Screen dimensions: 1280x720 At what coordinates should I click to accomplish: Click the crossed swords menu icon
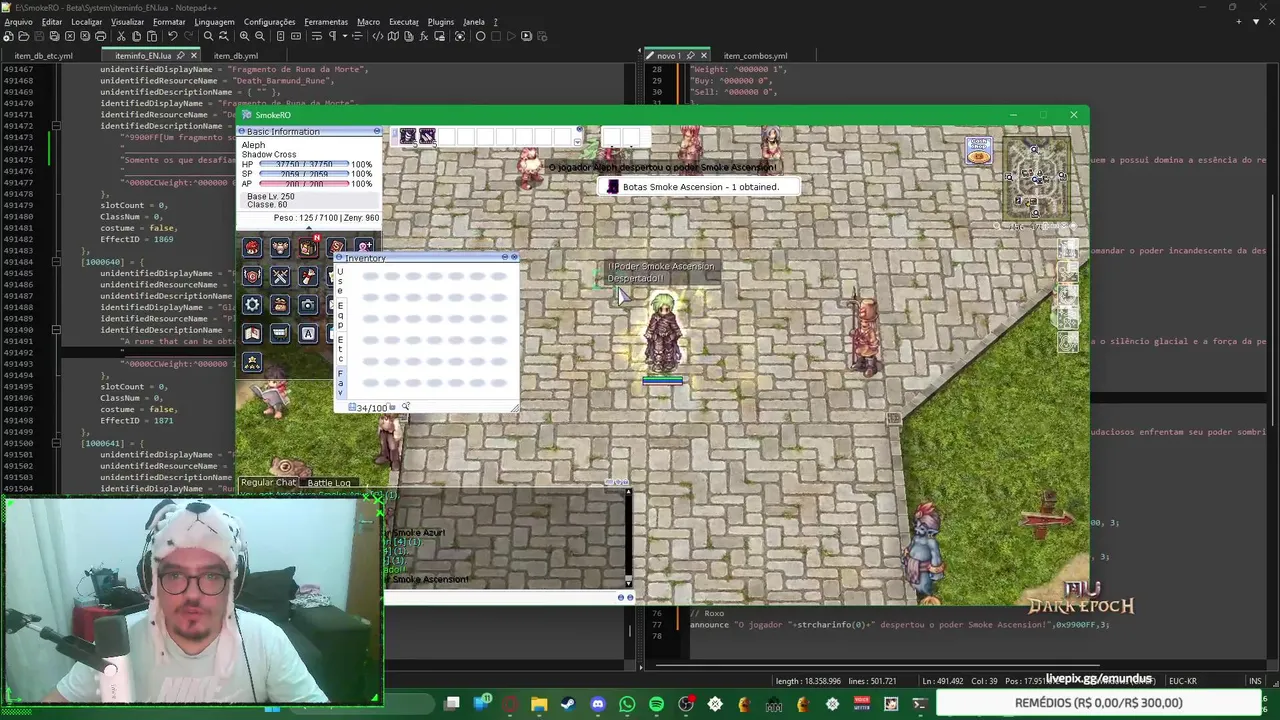280,276
